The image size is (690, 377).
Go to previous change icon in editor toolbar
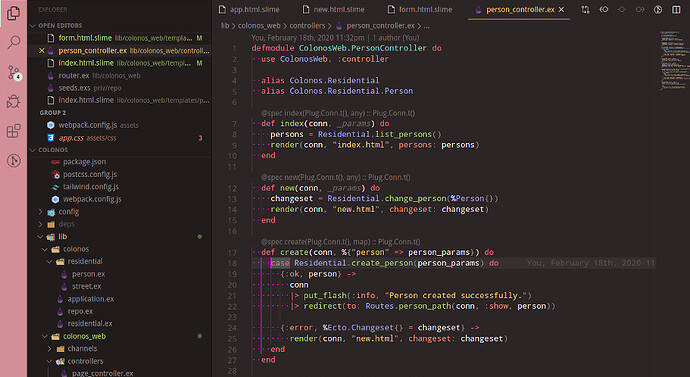pos(604,10)
